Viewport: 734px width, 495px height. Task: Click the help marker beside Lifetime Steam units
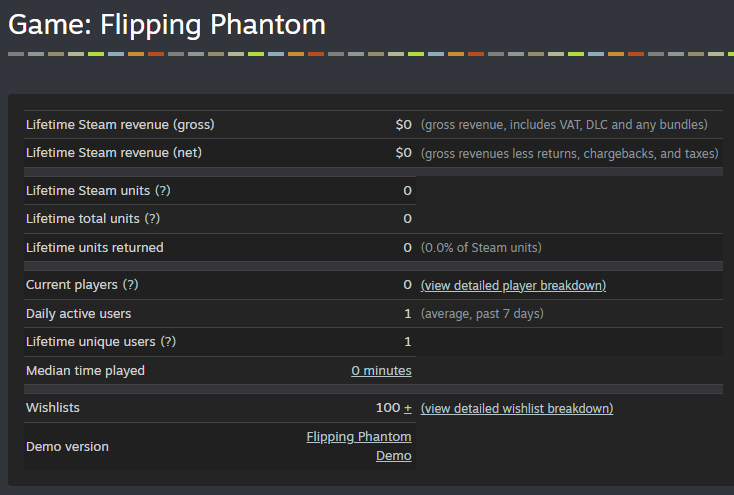click(162, 190)
